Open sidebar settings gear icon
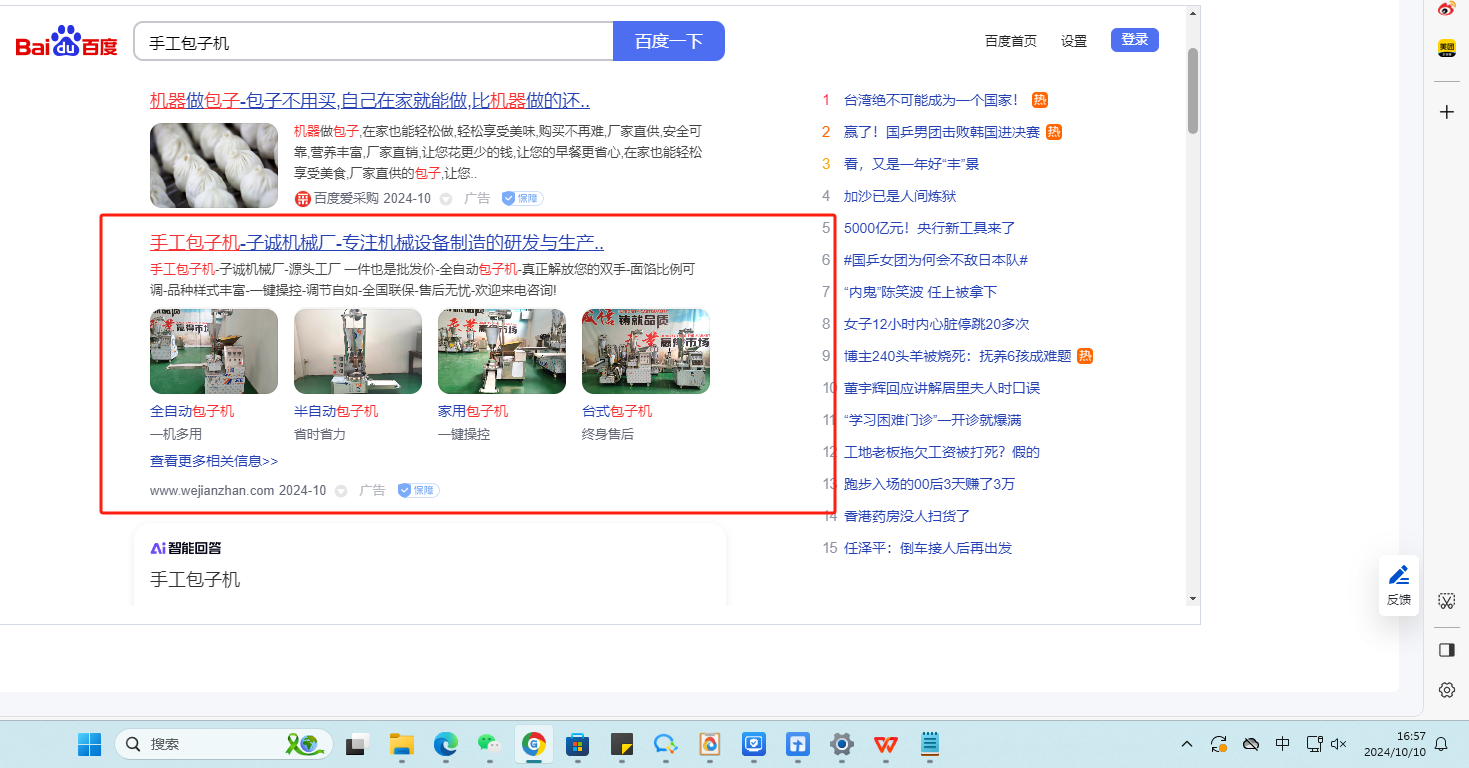This screenshot has height=768, width=1469. pos(1446,690)
